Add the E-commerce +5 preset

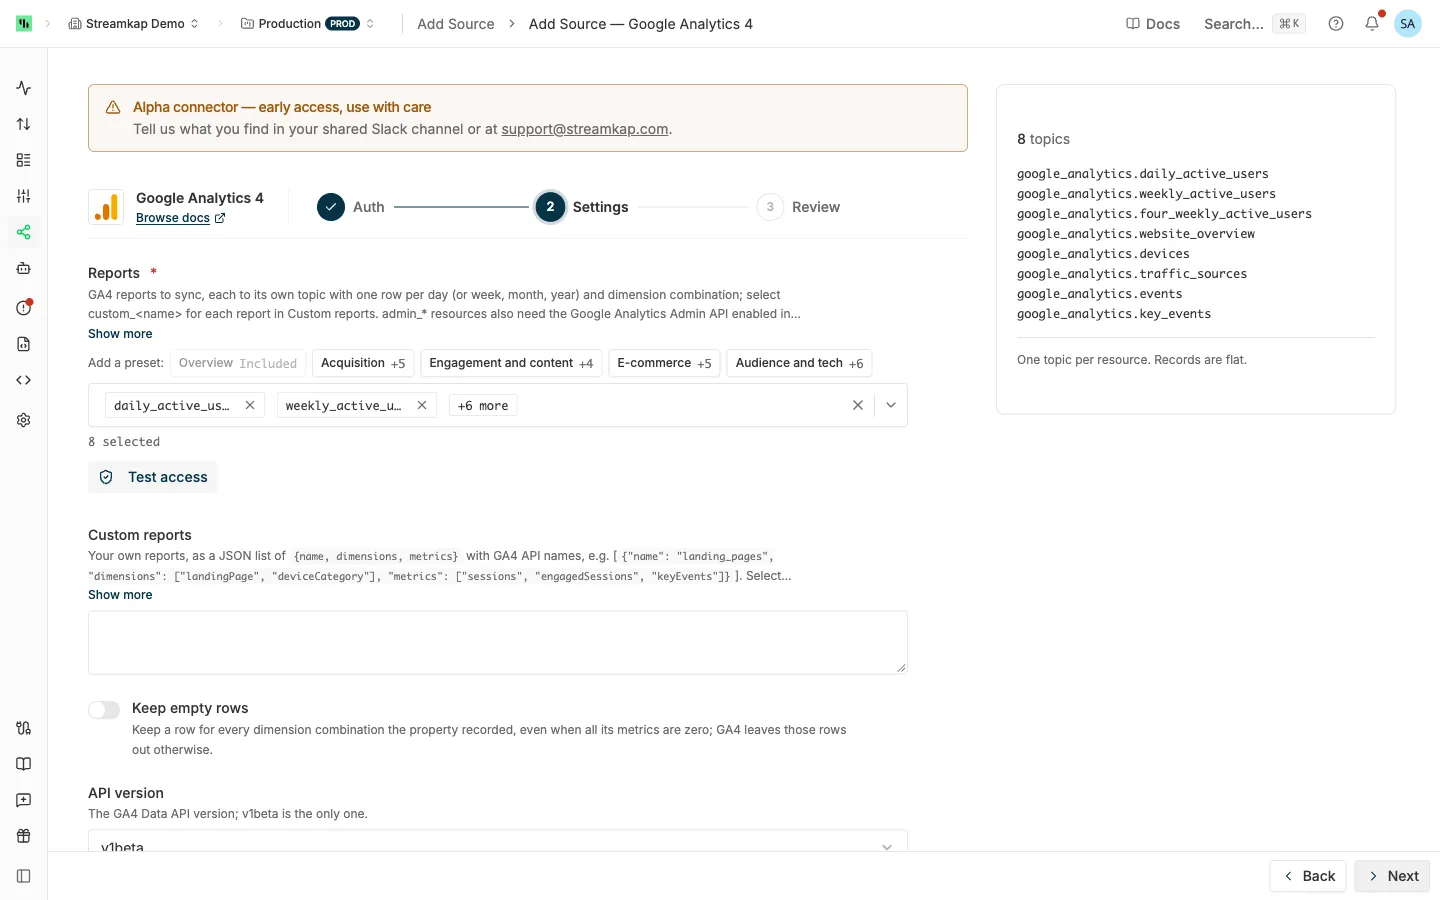[x=664, y=363]
